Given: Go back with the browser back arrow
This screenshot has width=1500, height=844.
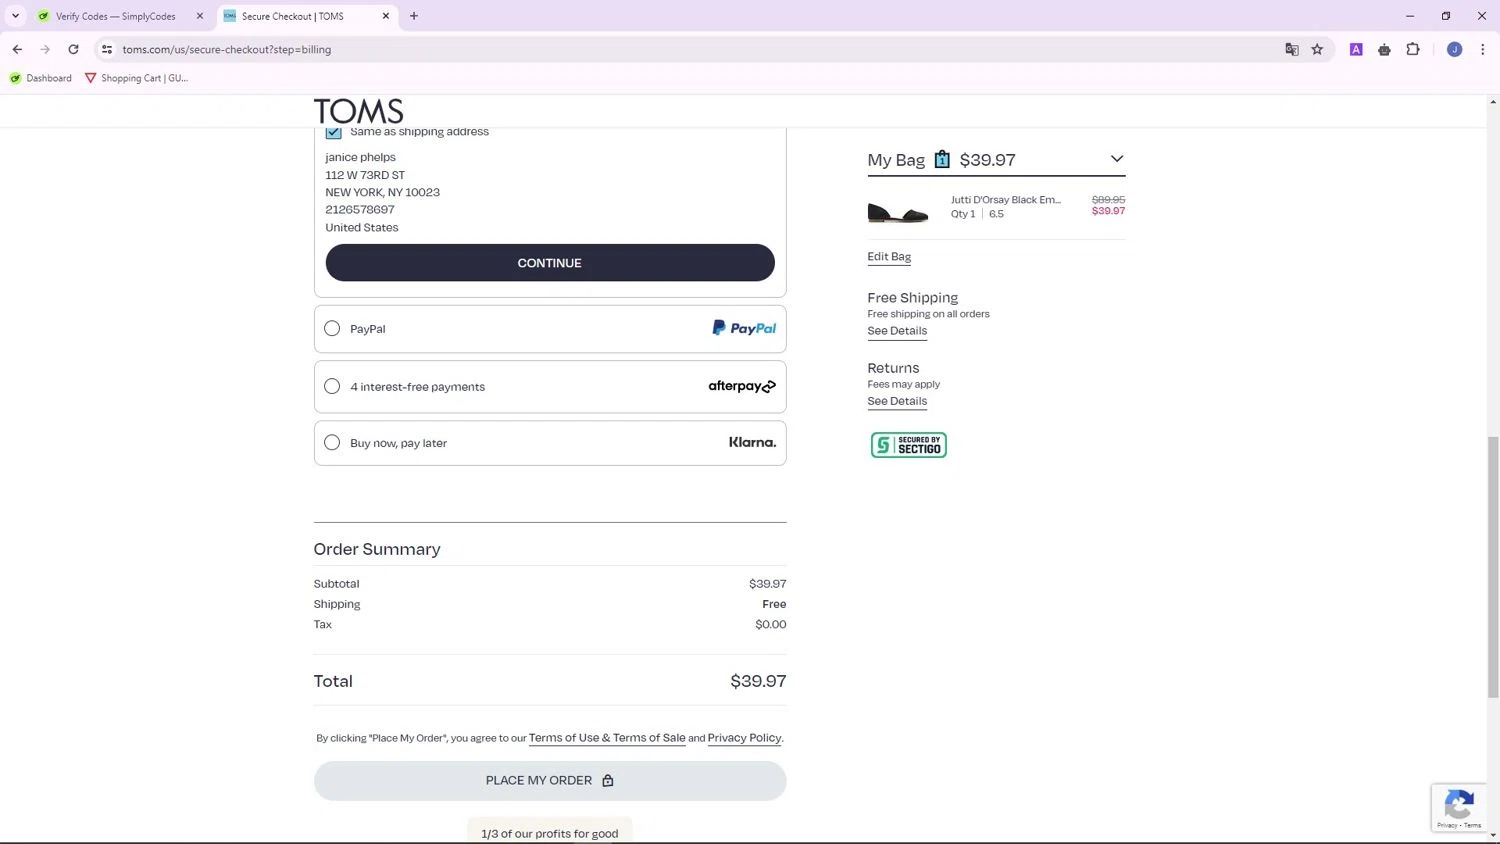Looking at the screenshot, I should tap(17, 49).
